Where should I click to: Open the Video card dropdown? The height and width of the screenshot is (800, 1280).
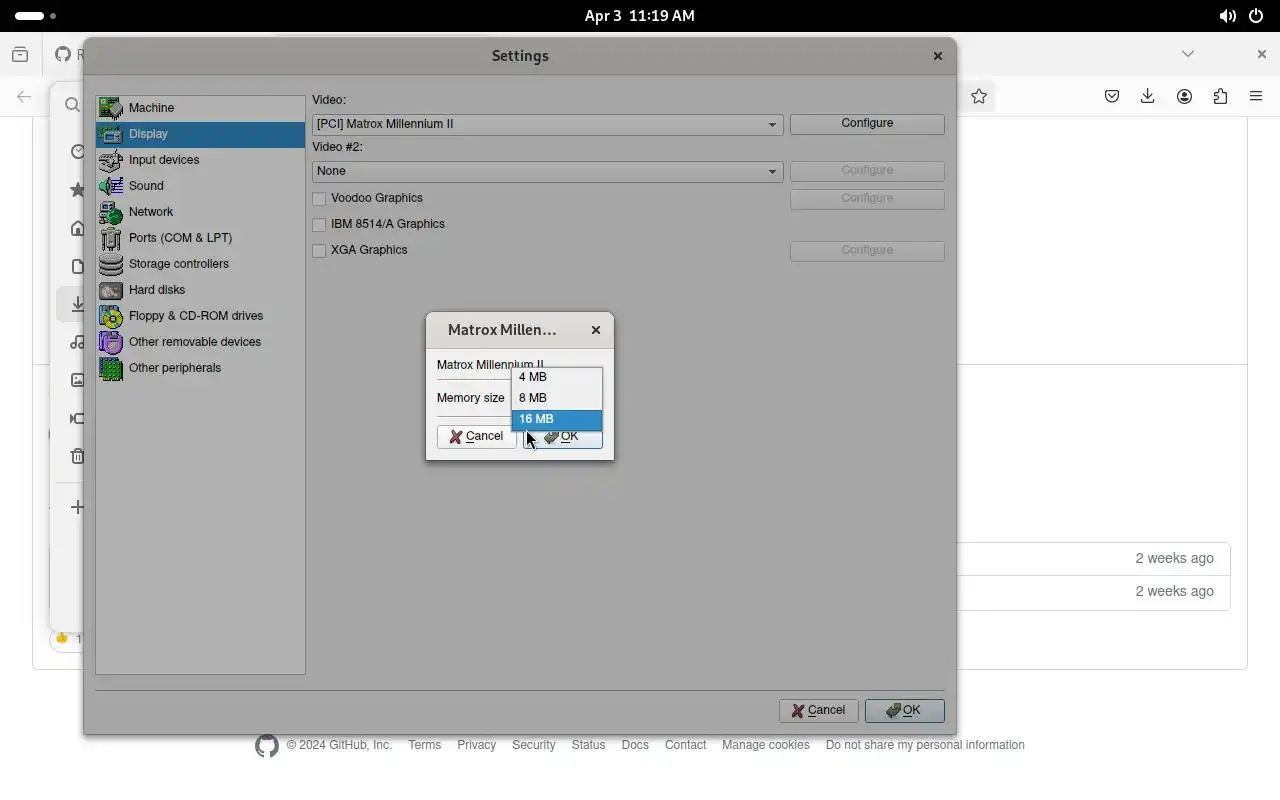click(x=547, y=124)
